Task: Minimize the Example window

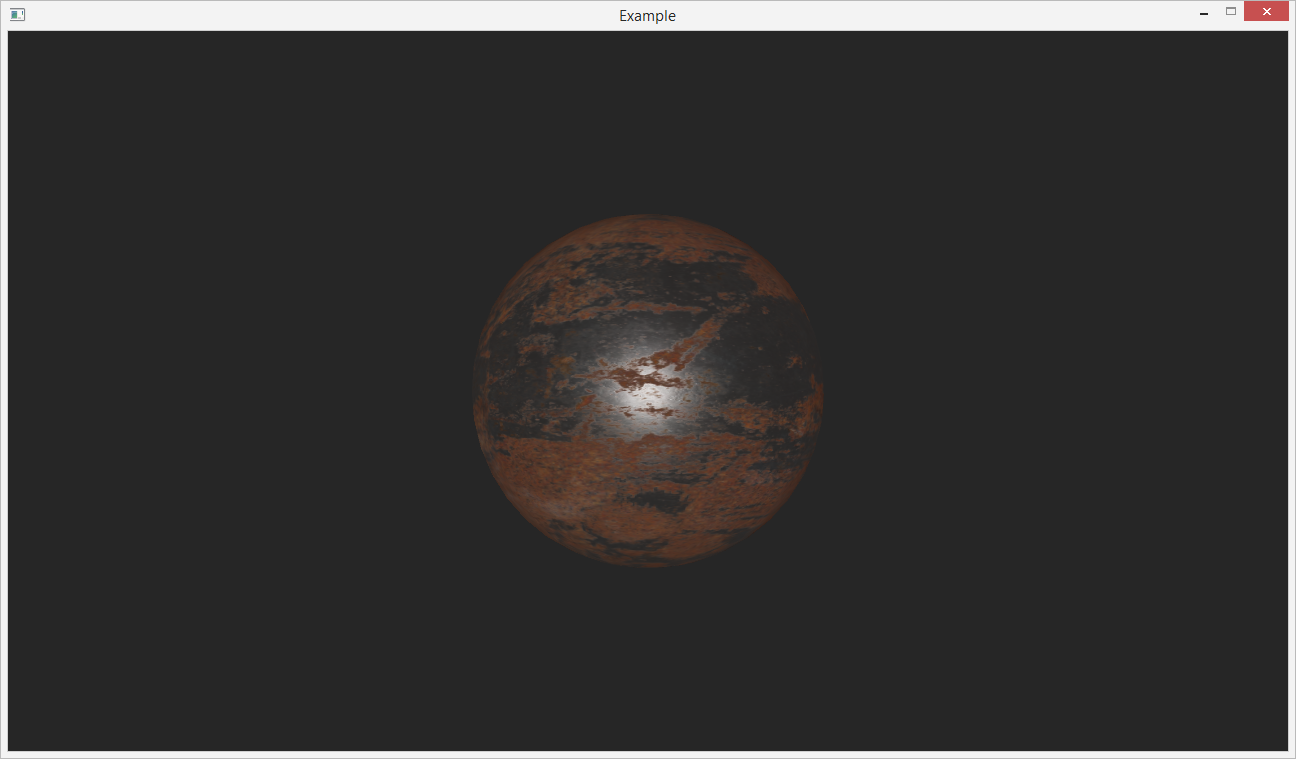Action: (x=1204, y=12)
